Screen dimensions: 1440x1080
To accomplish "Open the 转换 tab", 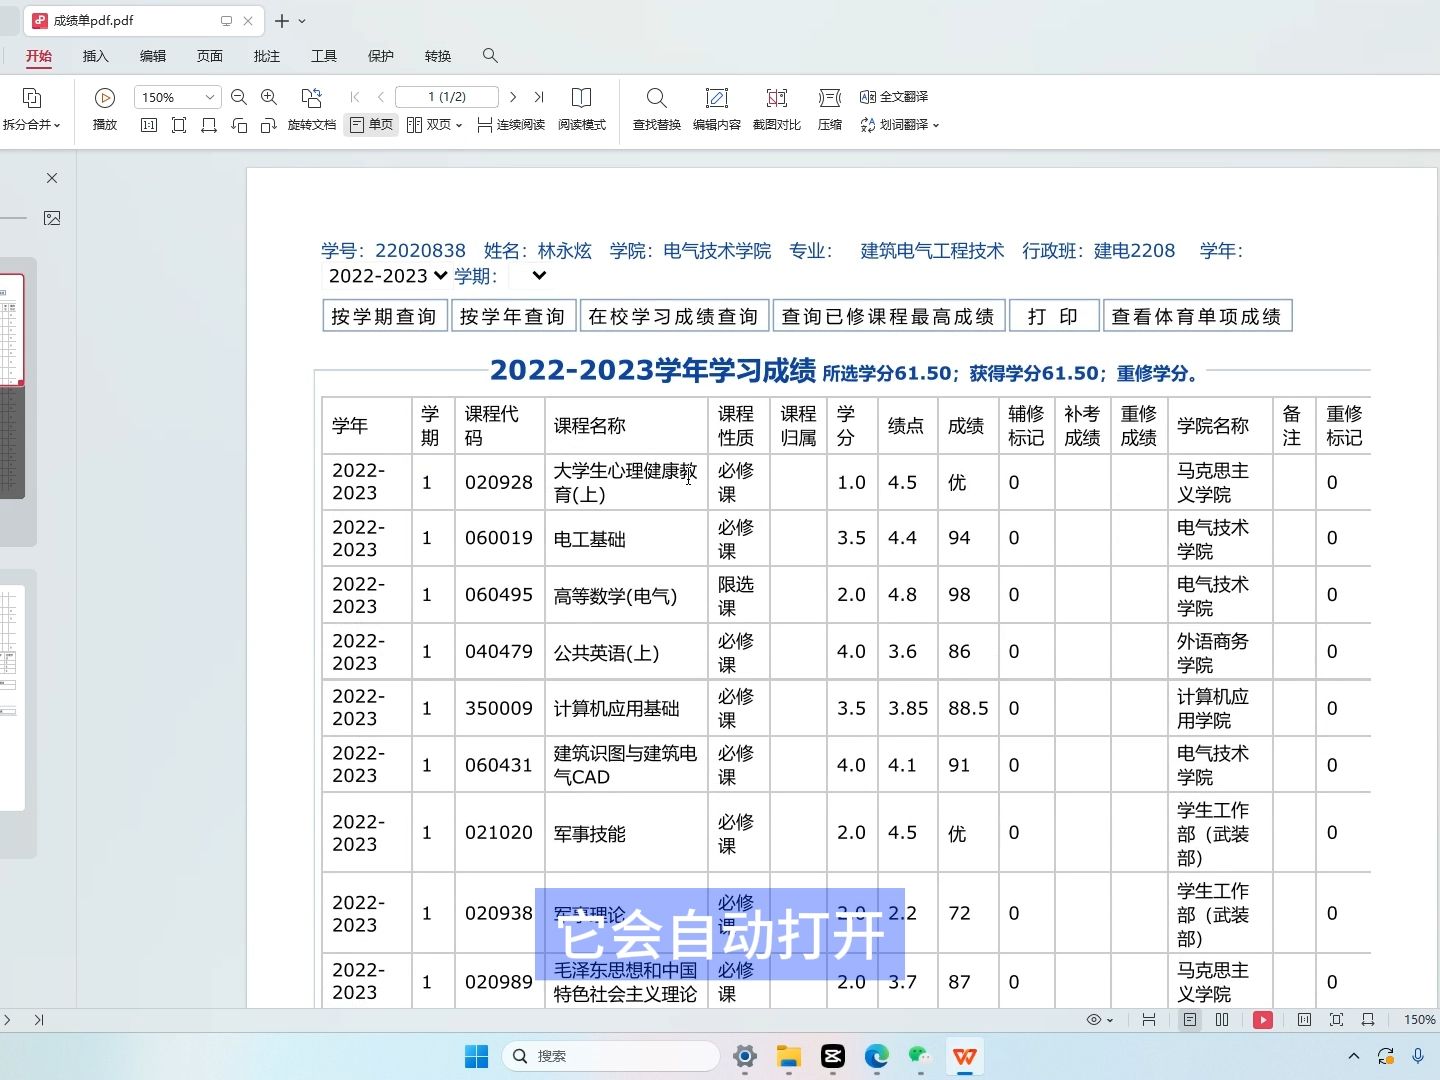I will [438, 56].
